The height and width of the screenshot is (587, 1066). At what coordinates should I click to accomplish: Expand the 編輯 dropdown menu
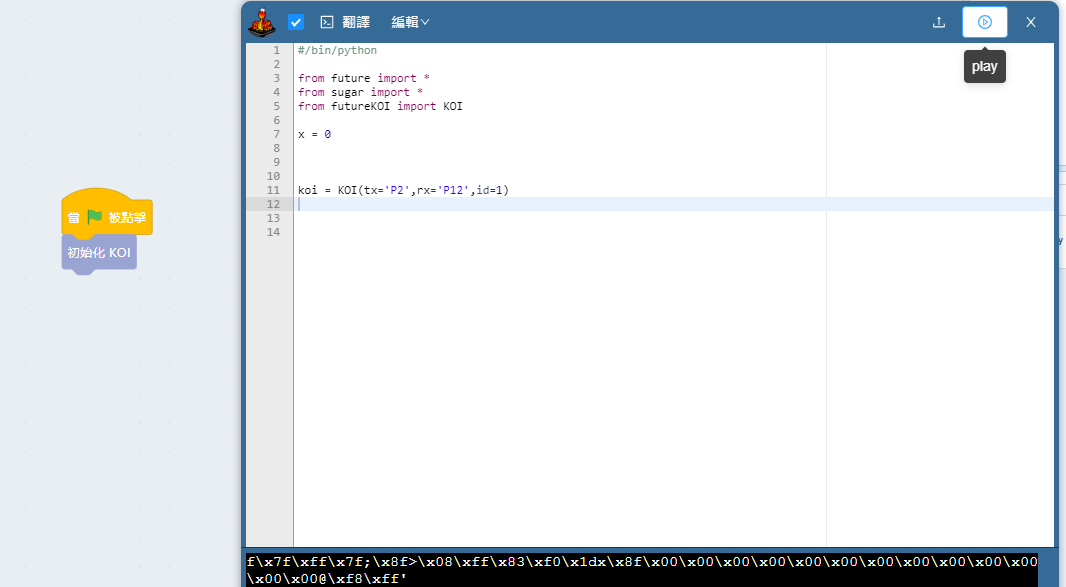tap(410, 22)
